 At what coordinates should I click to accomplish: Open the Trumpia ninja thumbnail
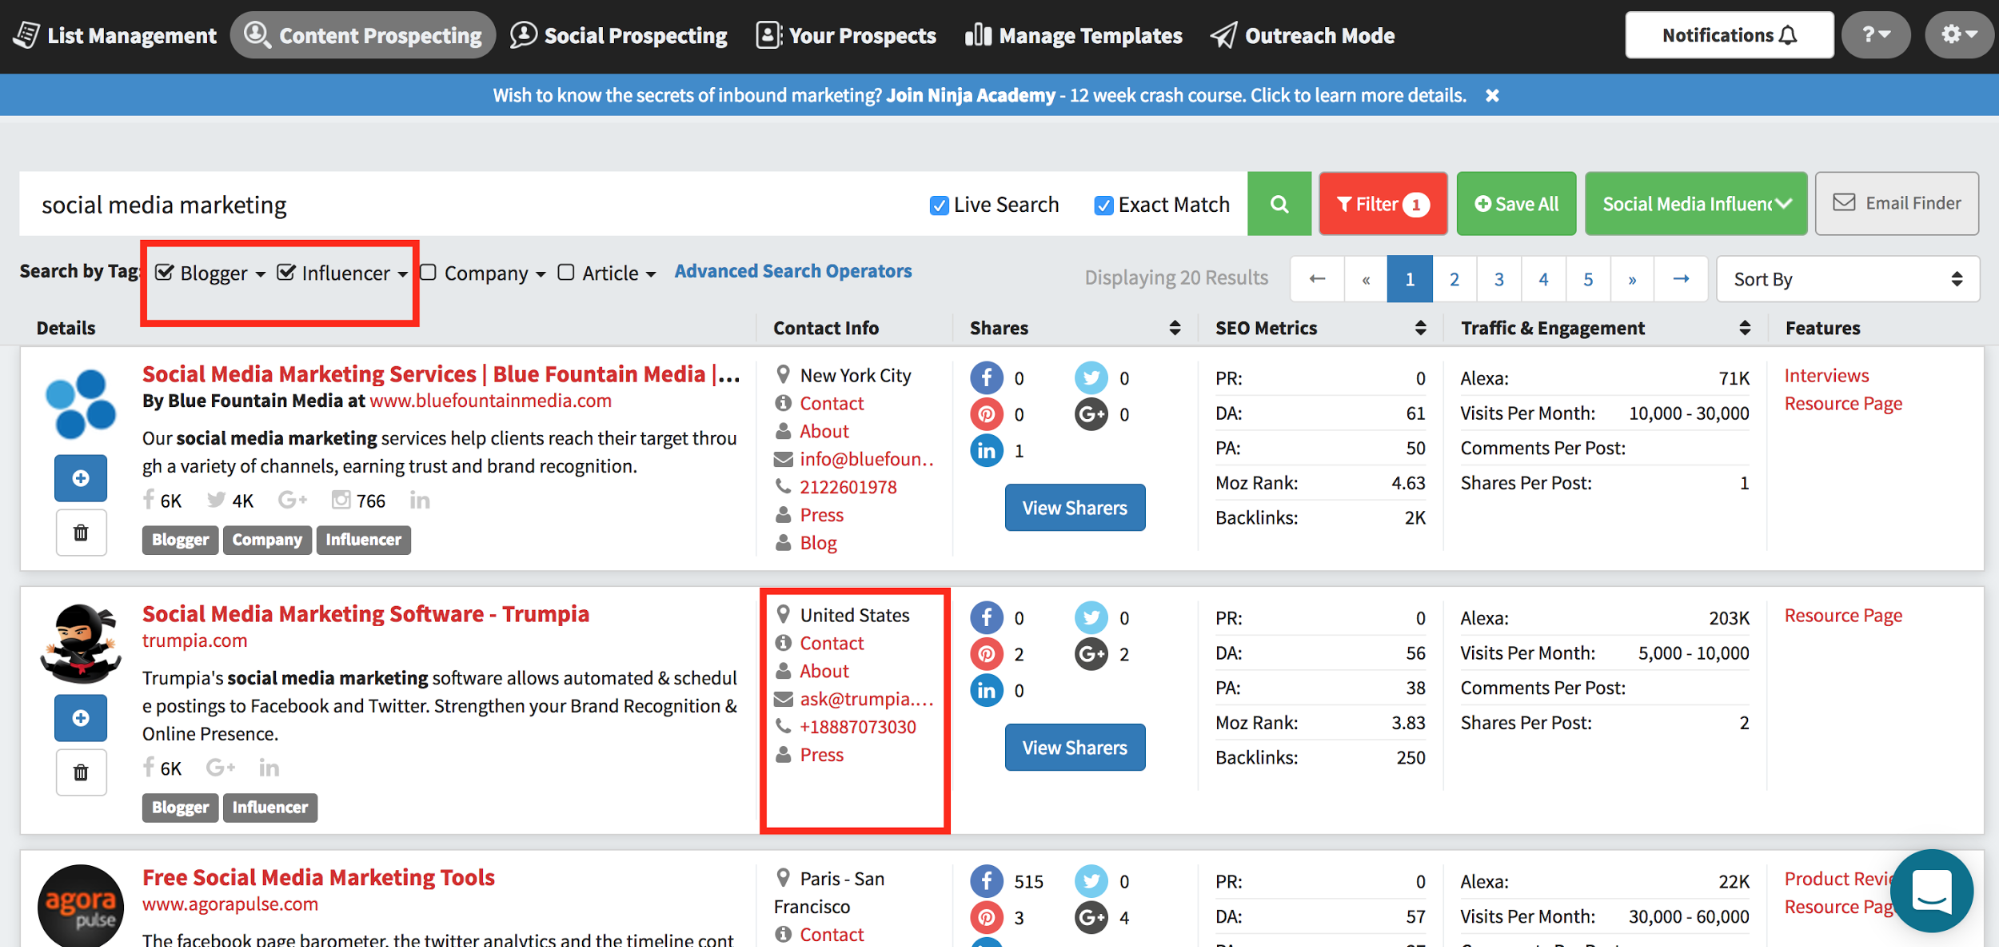coord(81,643)
